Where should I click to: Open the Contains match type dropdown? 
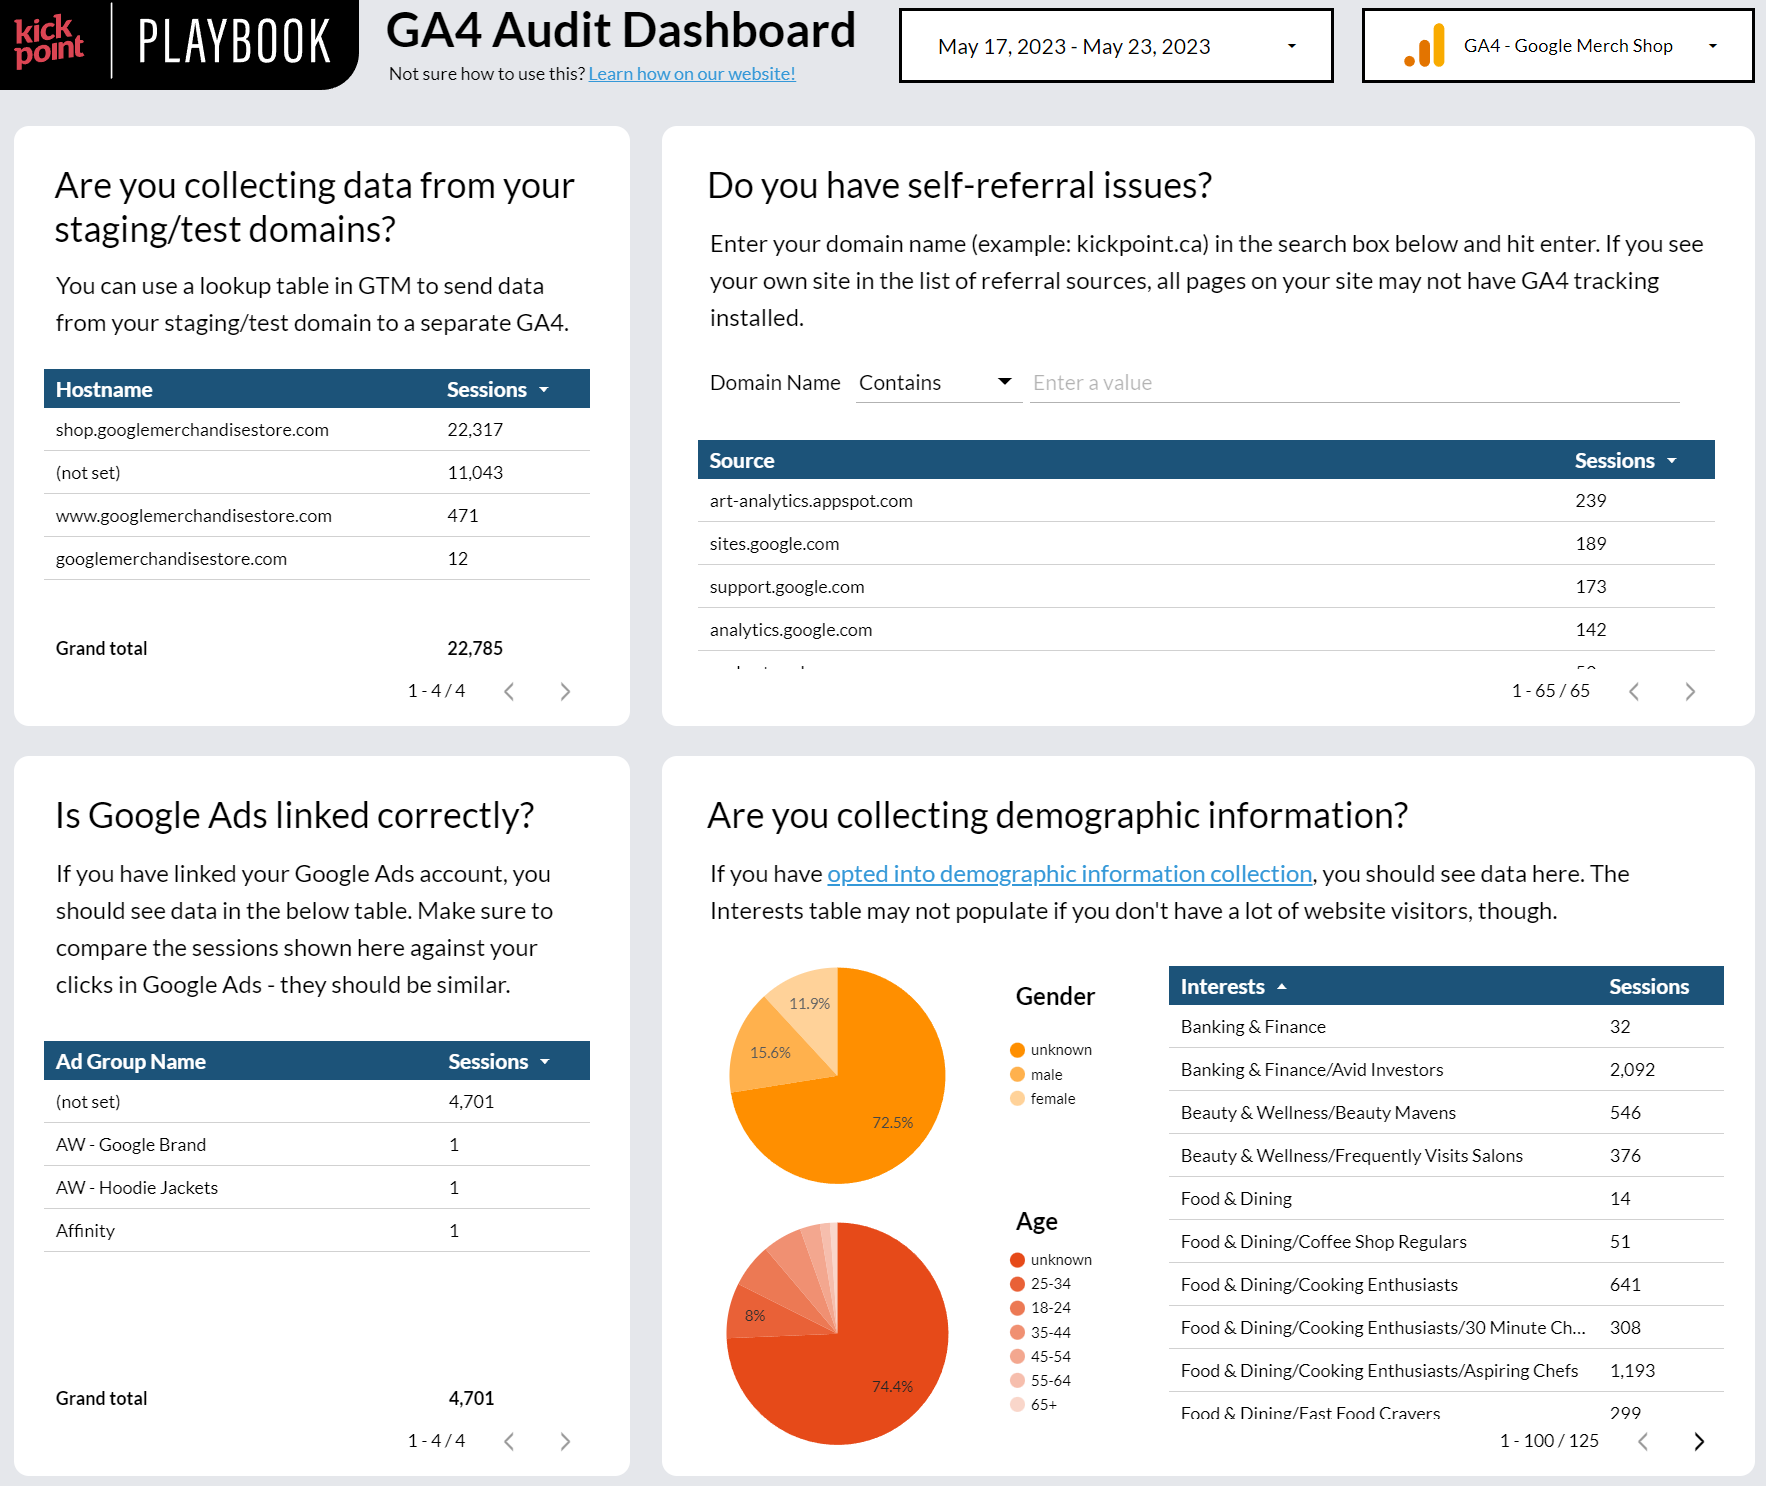click(937, 383)
